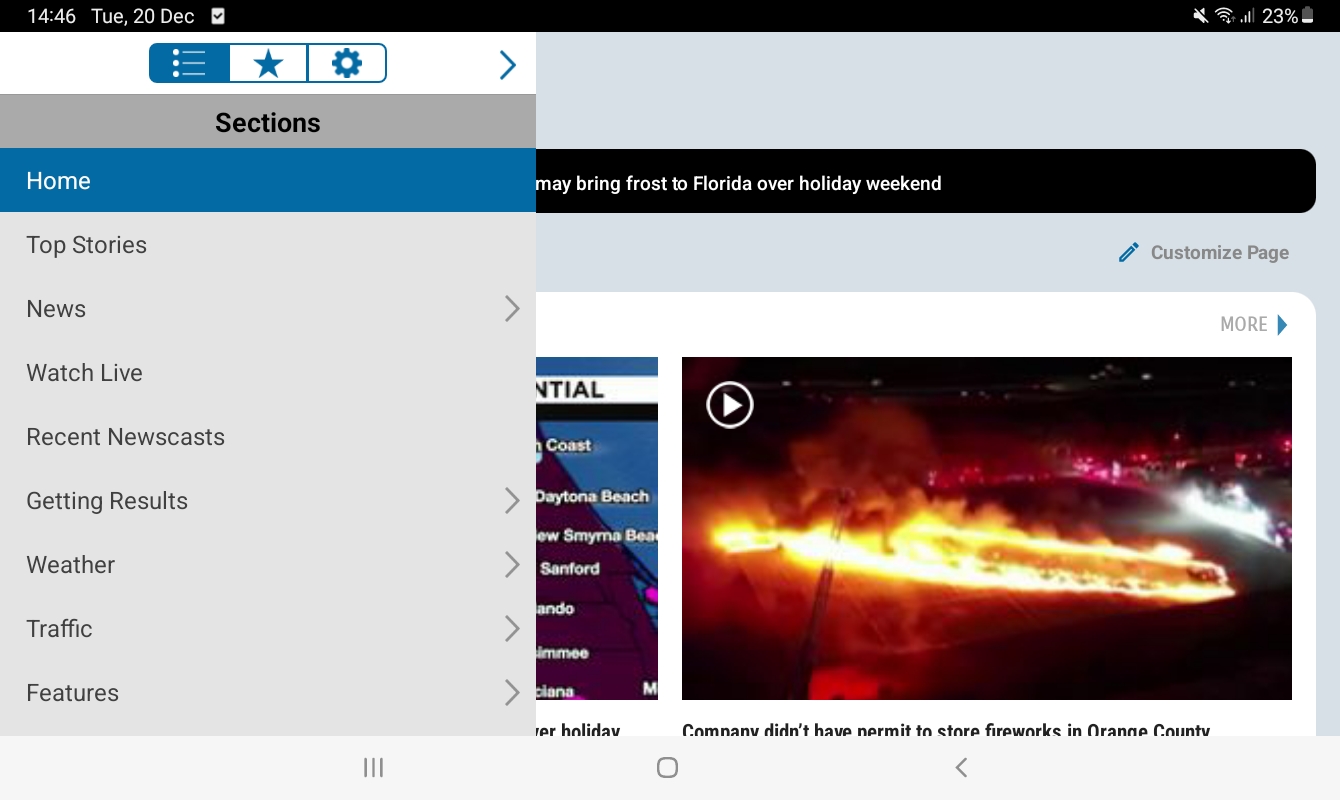Image resolution: width=1340 pixels, height=800 pixels.
Task: Expand the Features submenu chevron
Action: click(x=512, y=693)
